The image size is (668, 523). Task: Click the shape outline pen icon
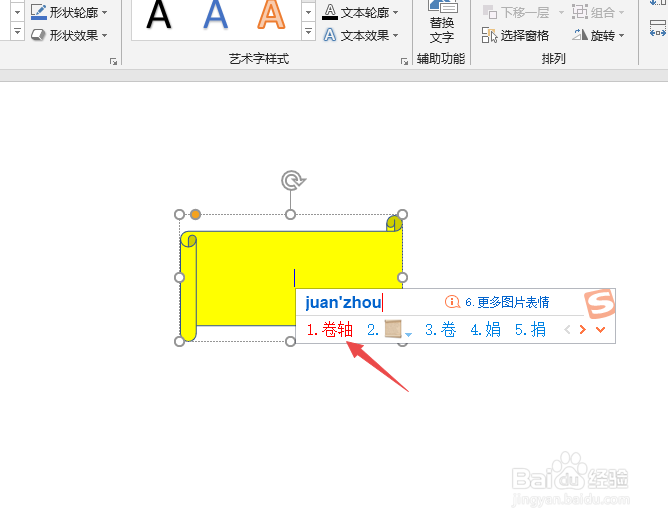click(39, 12)
